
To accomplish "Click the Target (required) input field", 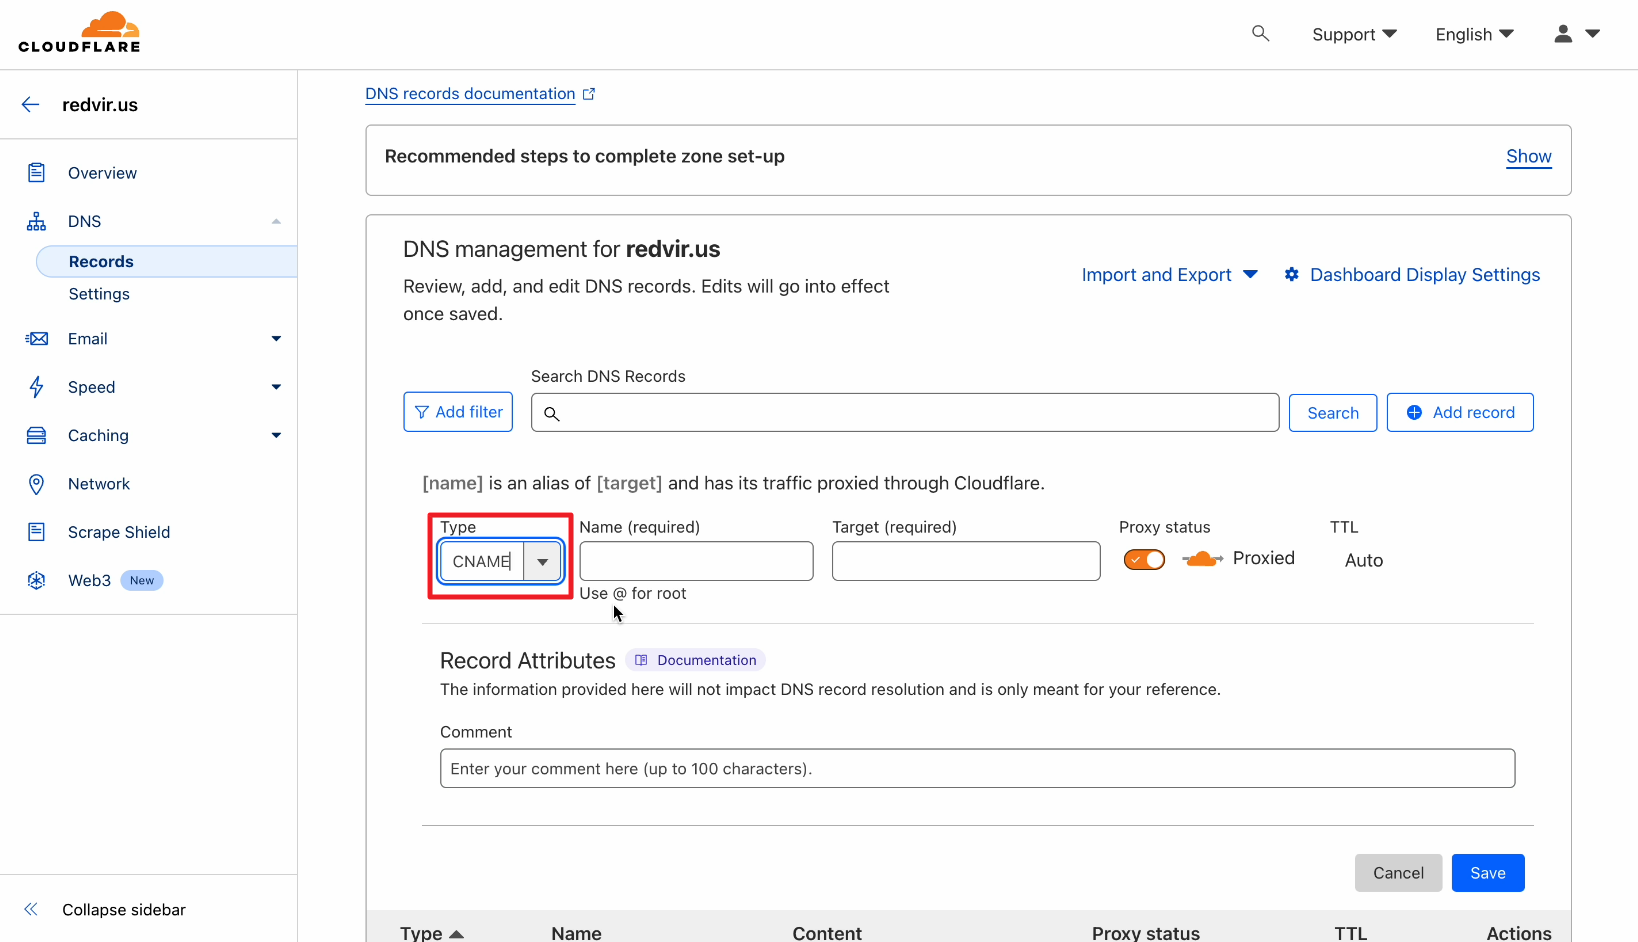I will pyautogui.click(x=965, y=561).
